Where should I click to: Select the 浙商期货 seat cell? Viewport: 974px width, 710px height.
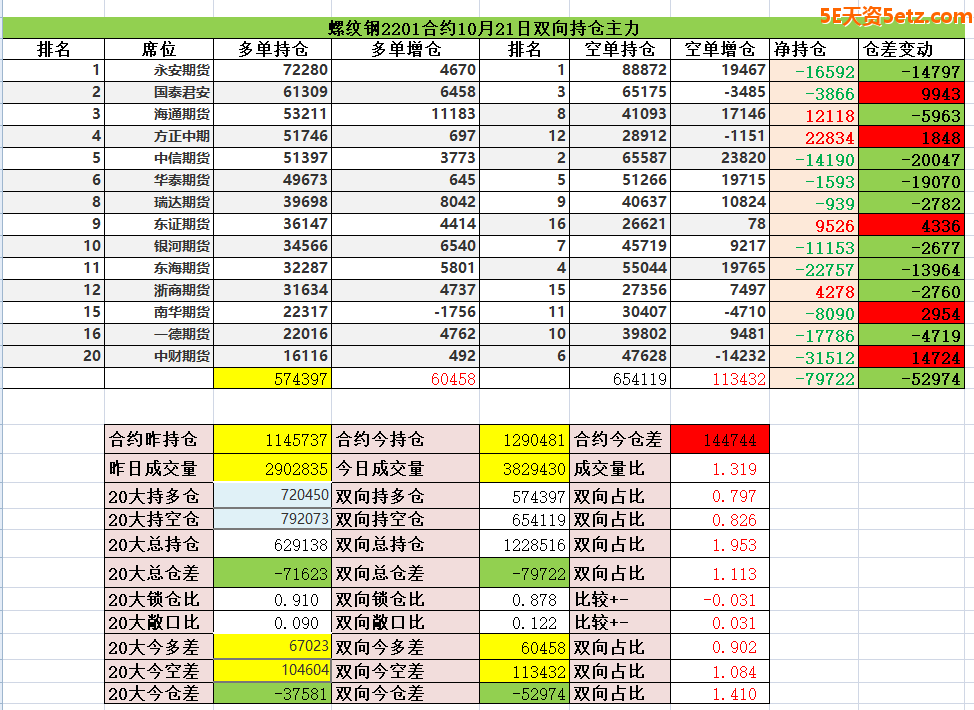tap(159, 290)
